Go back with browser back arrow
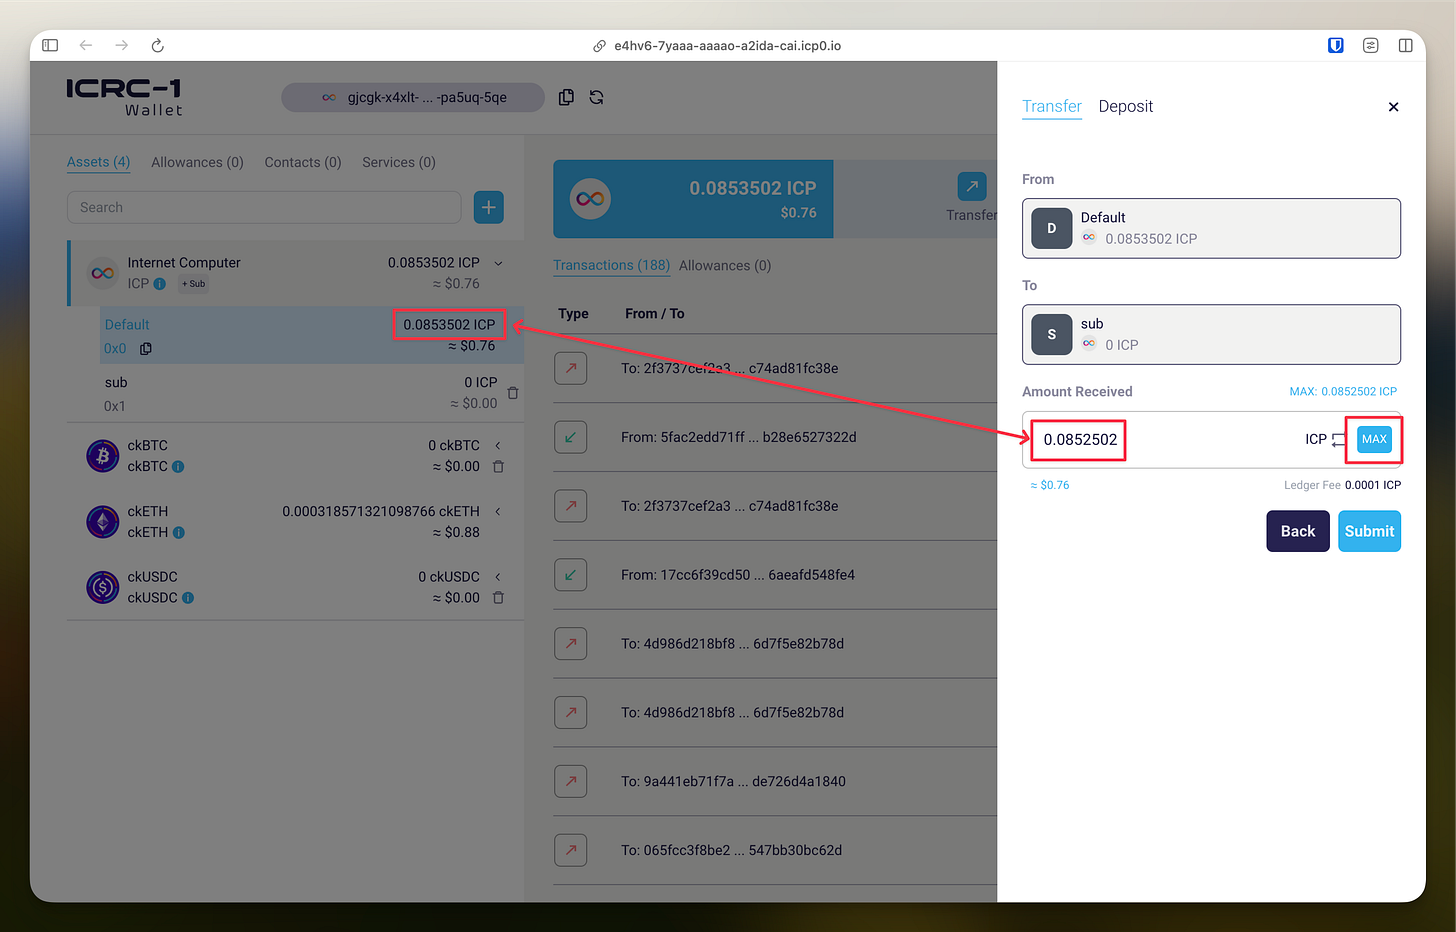This screenshot has width=1456, height=932. click(86, 45)
